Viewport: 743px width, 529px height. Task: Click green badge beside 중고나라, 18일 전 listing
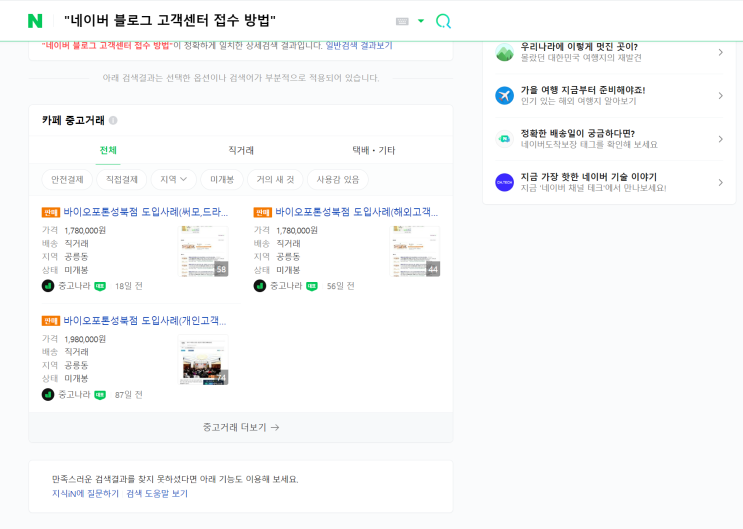point(100,286)
